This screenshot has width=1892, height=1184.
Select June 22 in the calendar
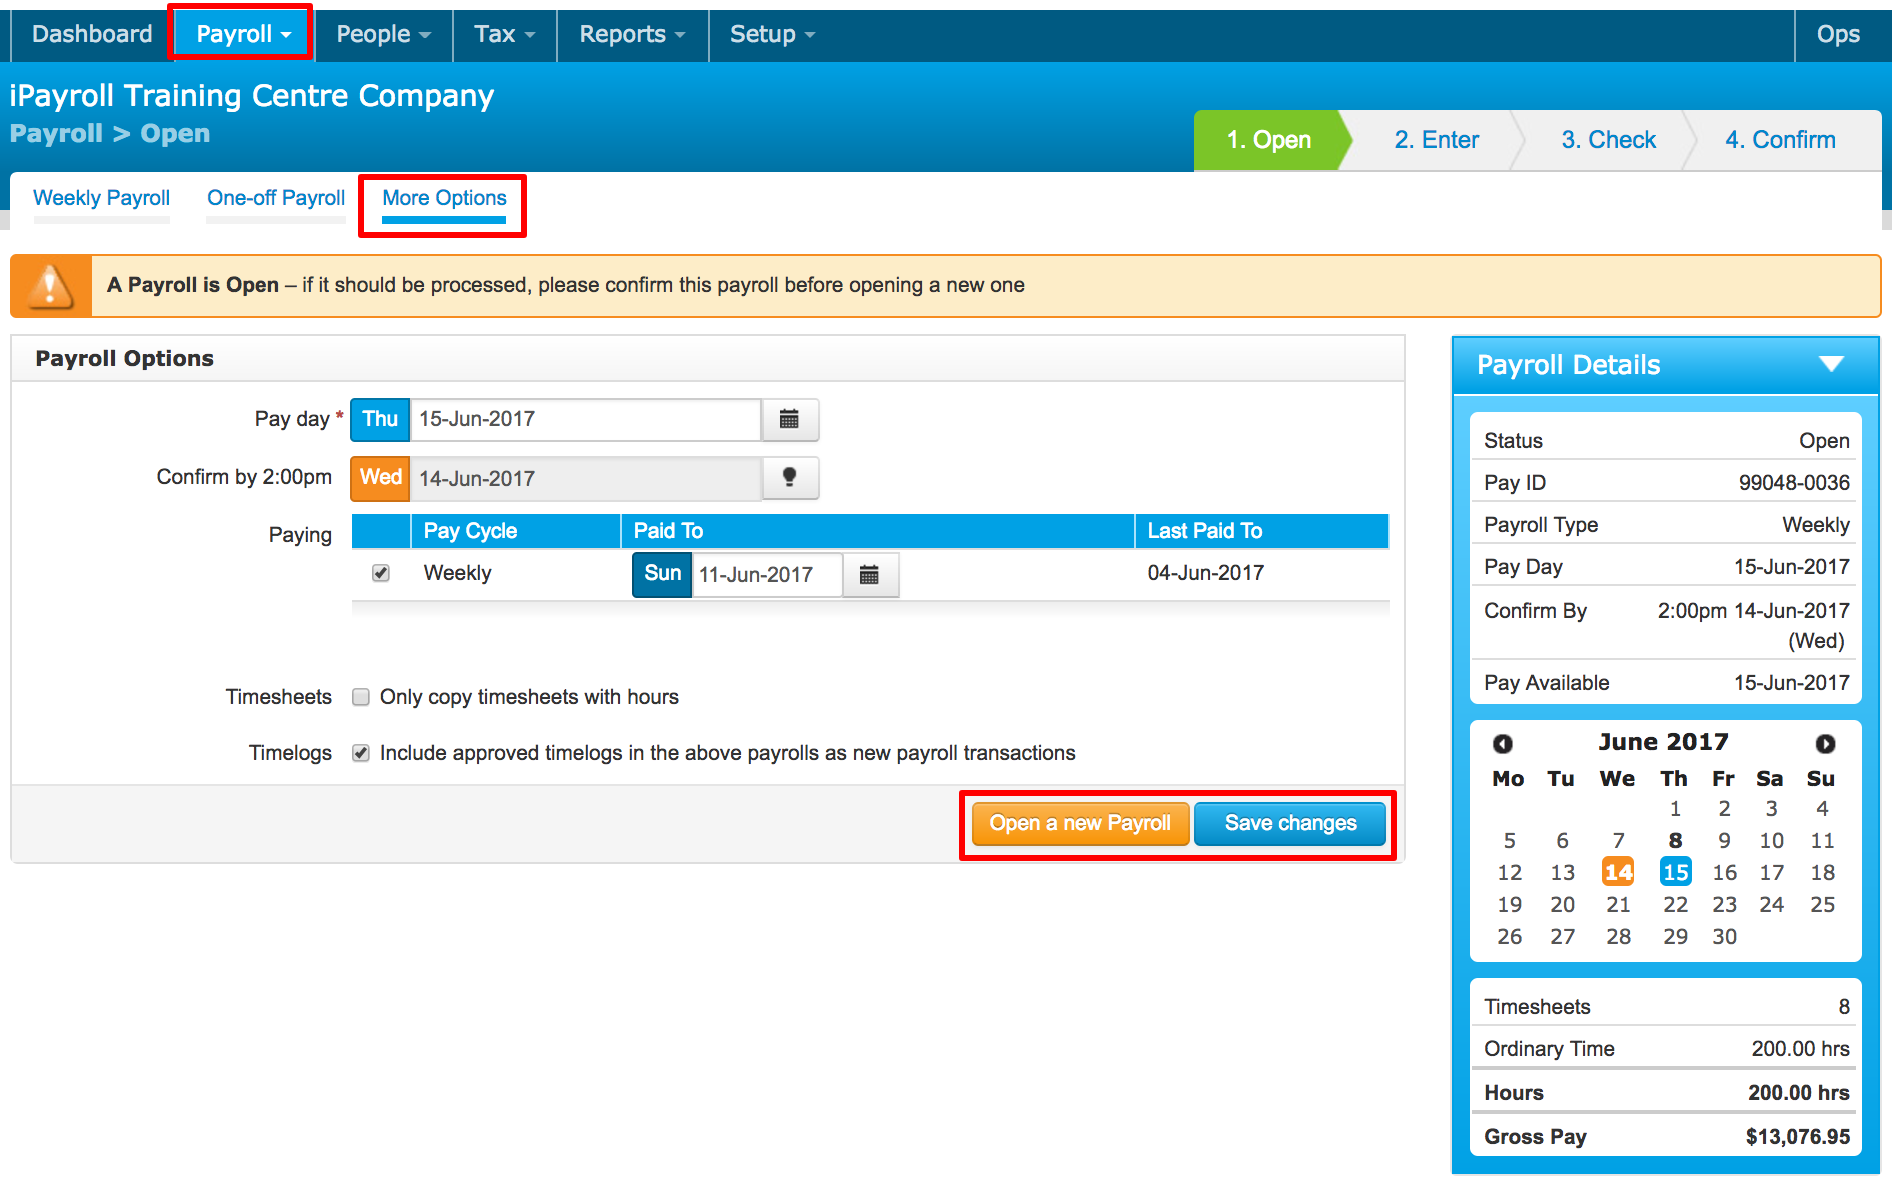click(x=1675, y=904)
